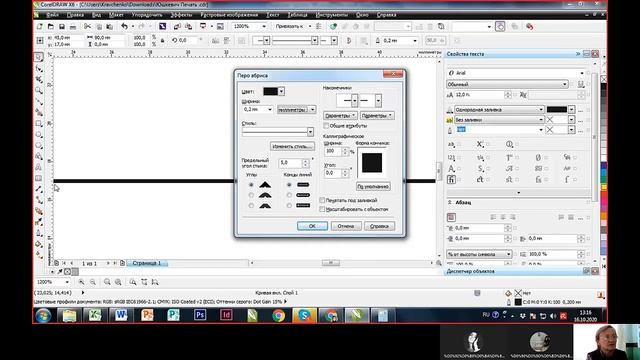Select the round line cap radio button
640x360 pixels.
pyautogui.click(x=289, y=195)
